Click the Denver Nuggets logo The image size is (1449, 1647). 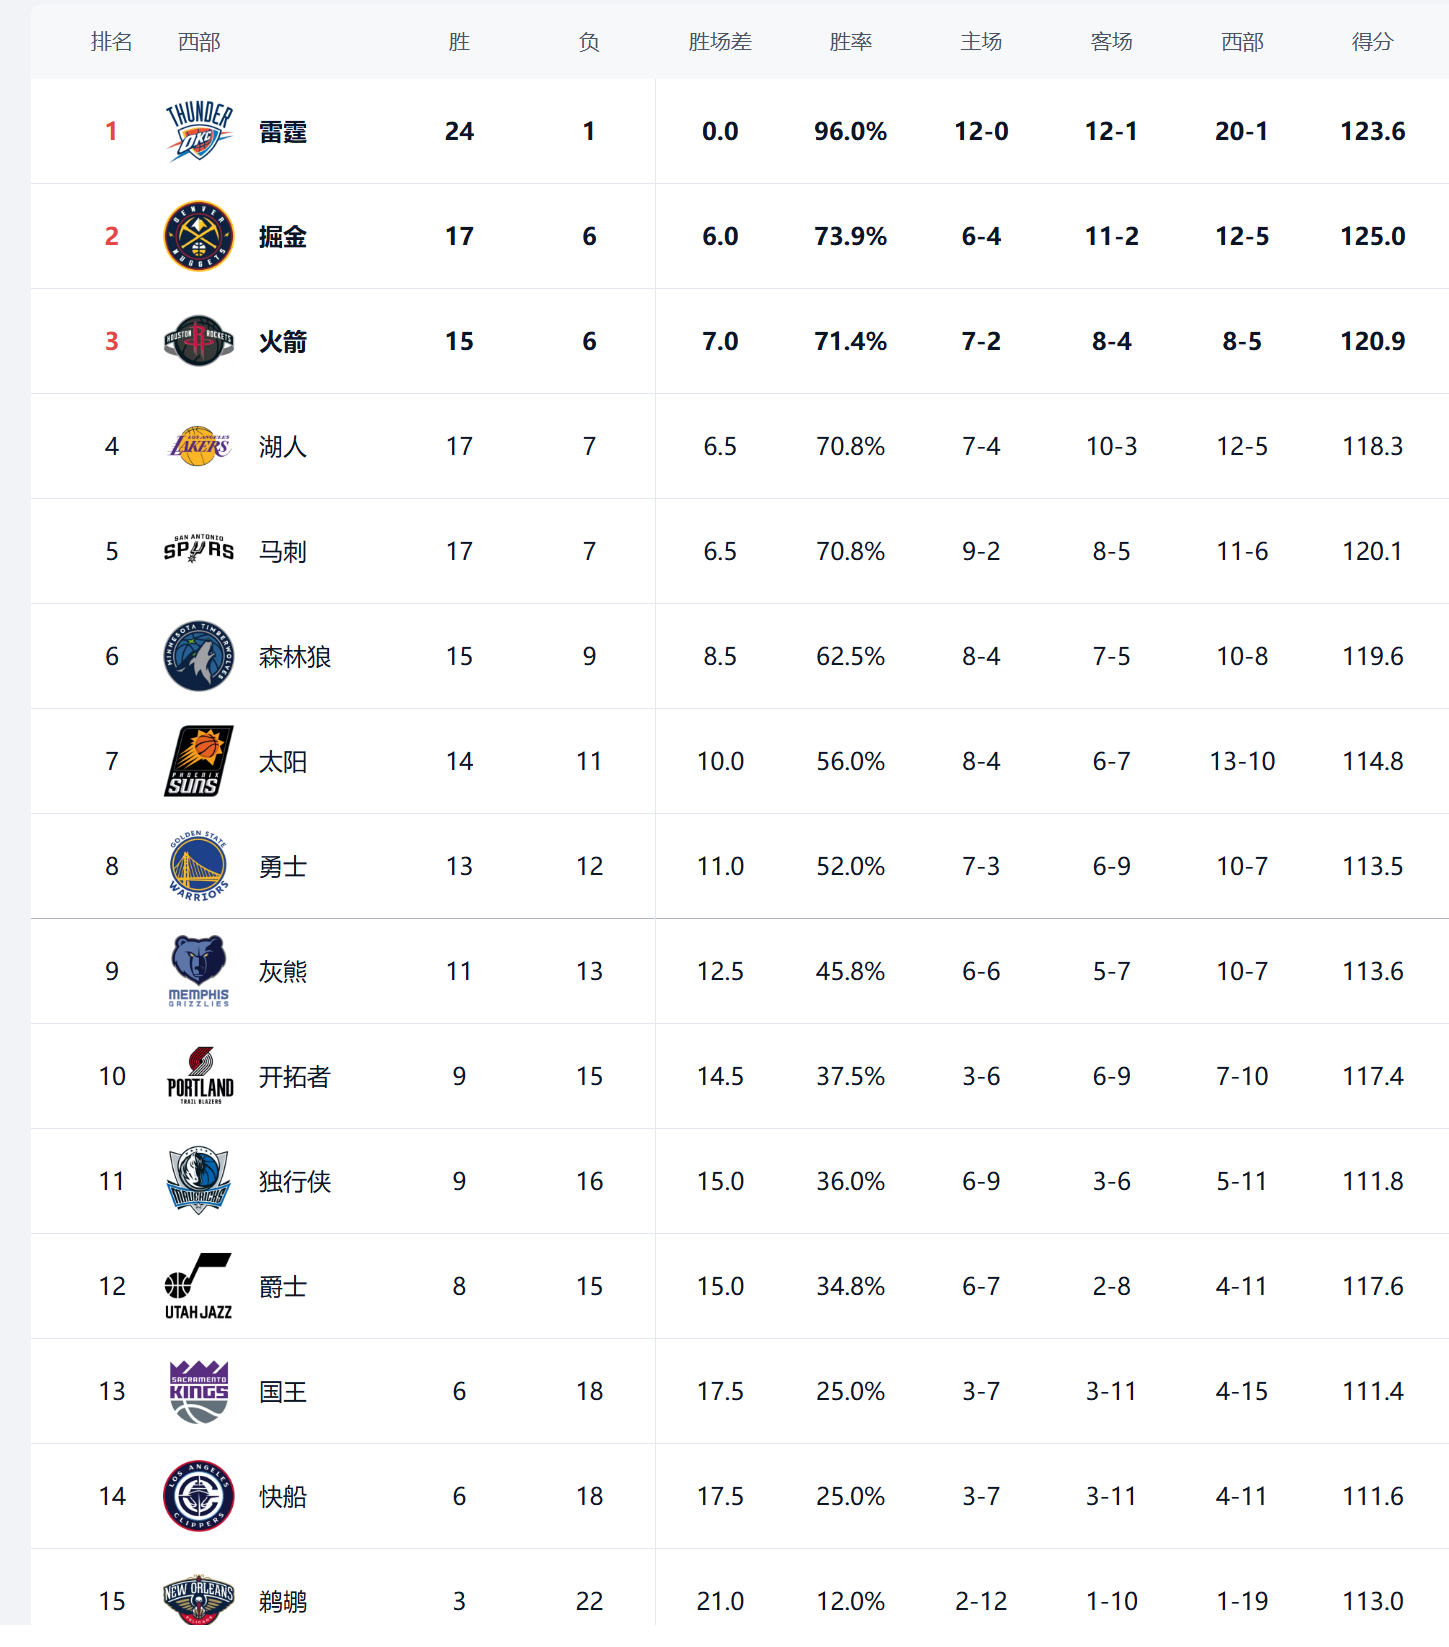(x=198, y=236)
